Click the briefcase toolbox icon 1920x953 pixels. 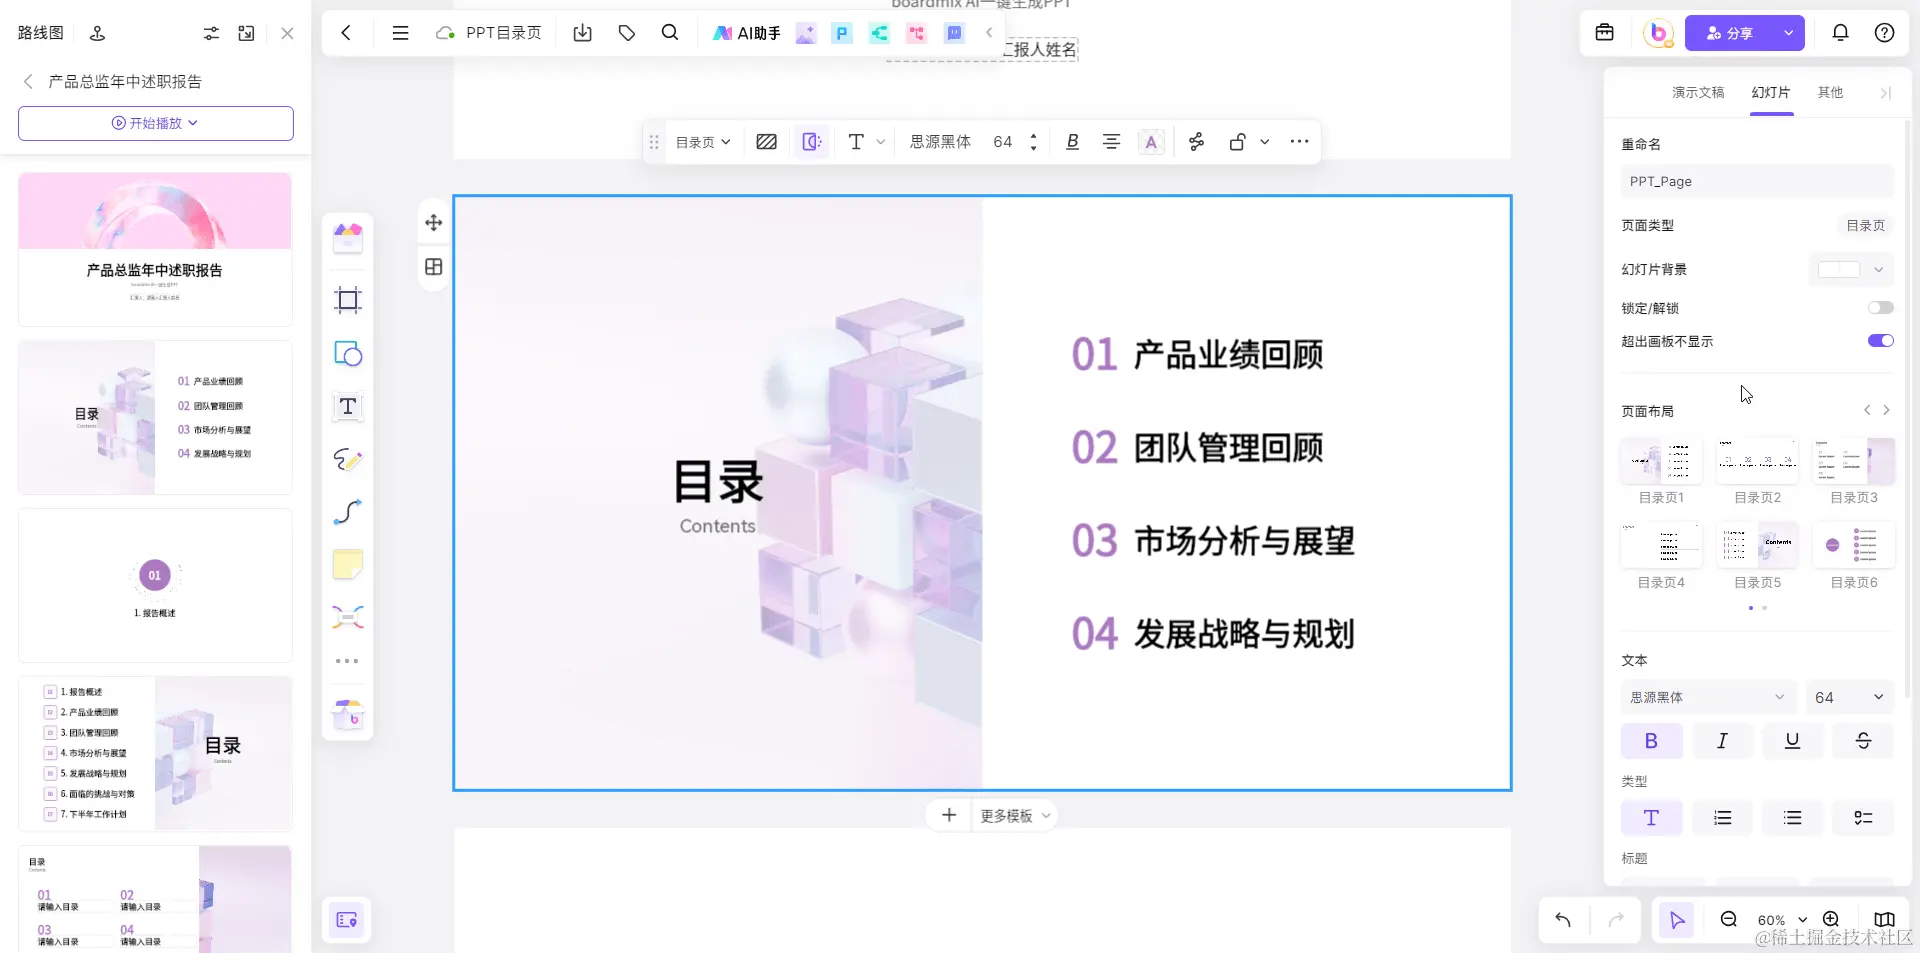tap(1604, 33)
